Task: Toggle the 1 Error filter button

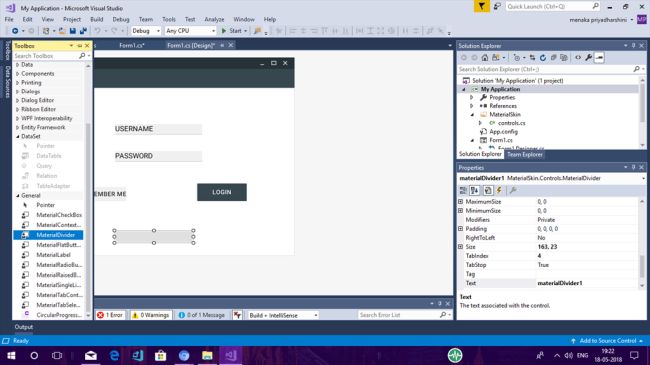Action: (x=110, y=315)
